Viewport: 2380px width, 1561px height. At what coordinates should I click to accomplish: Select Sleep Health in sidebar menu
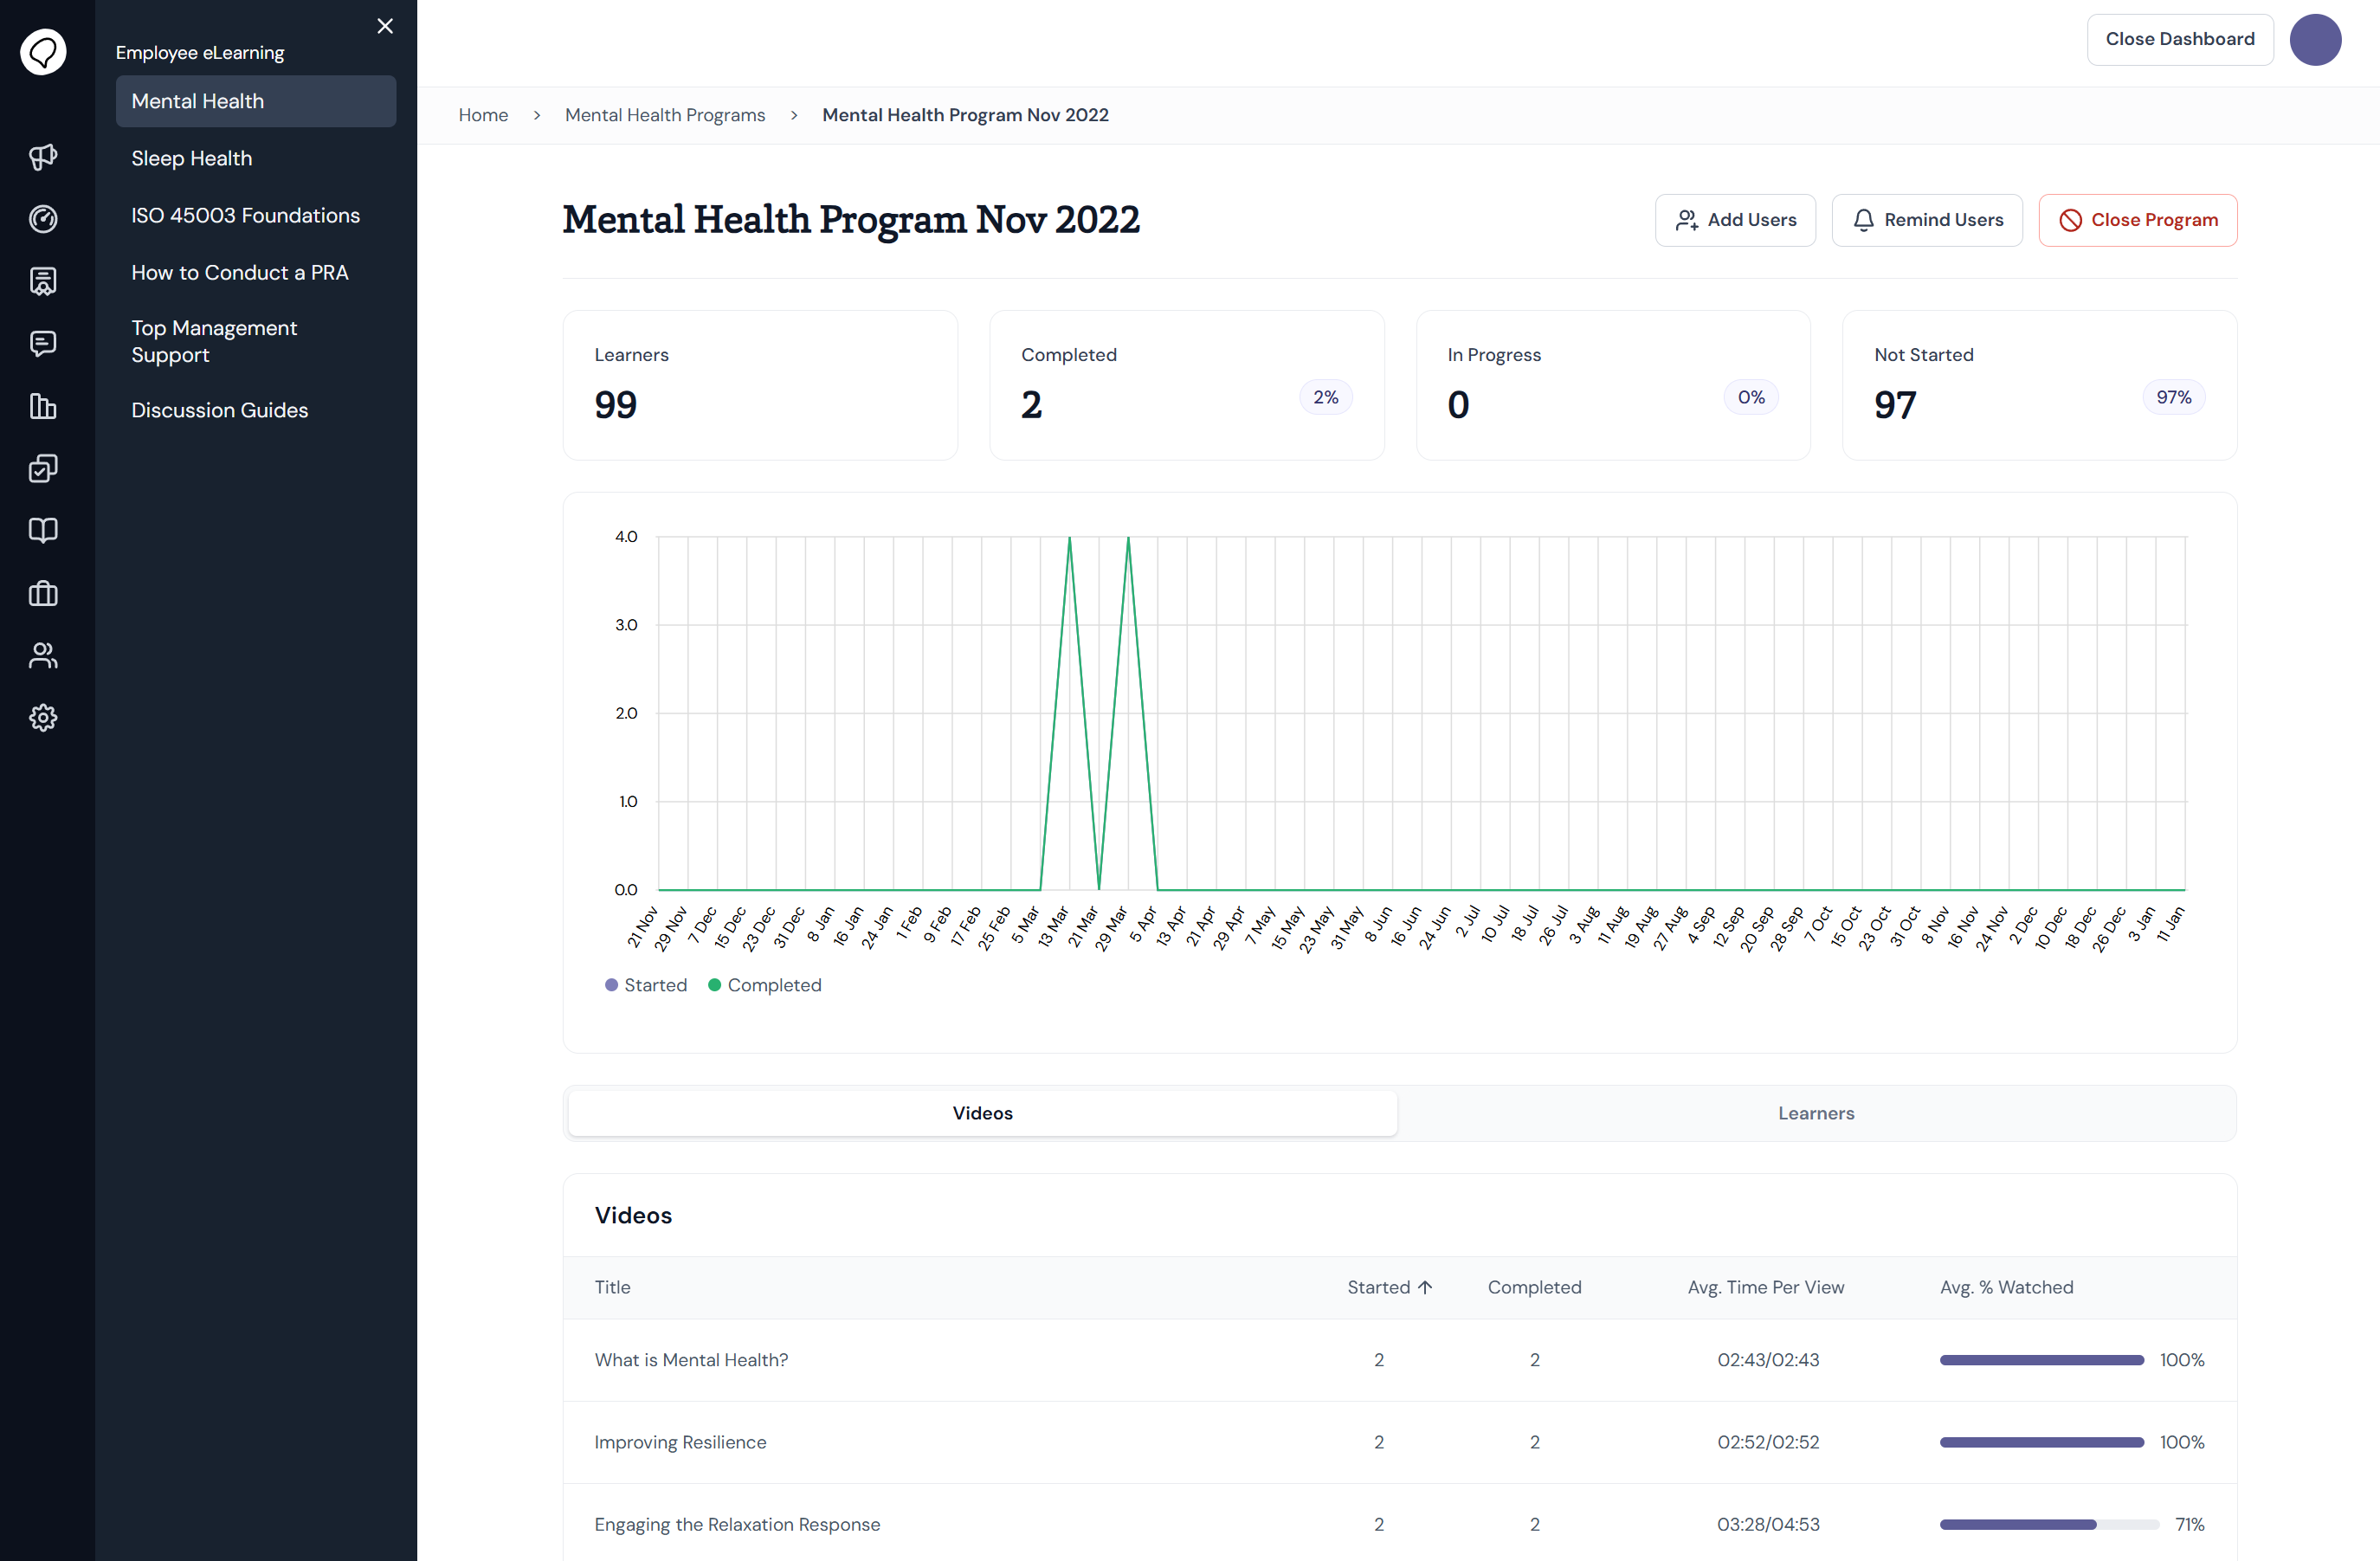[x=256, y=158]
